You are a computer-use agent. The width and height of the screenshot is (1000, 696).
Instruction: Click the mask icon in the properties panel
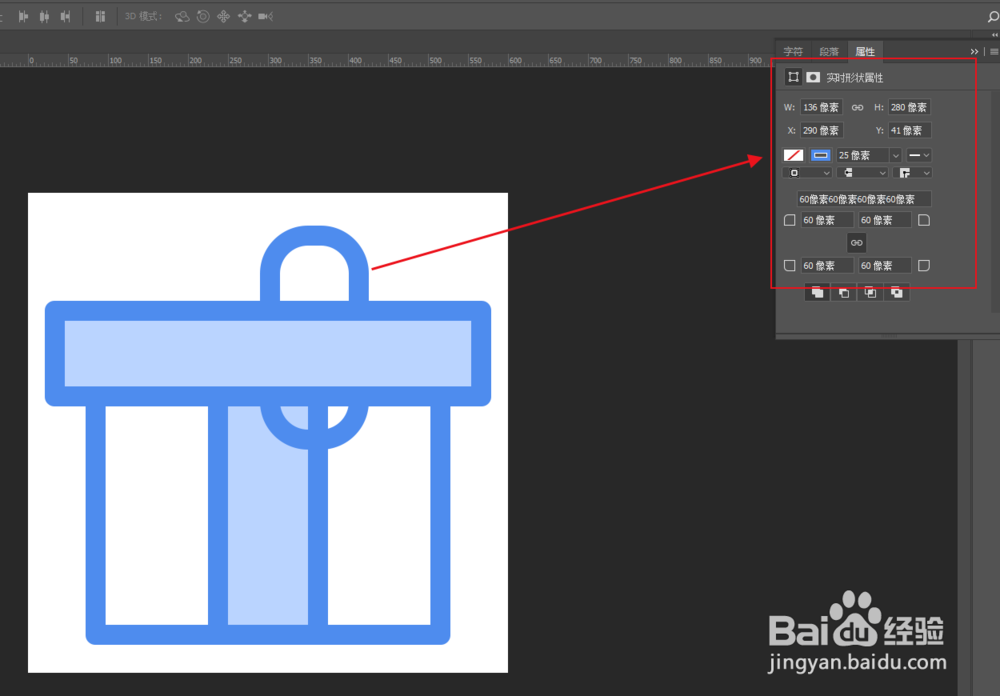812,77
